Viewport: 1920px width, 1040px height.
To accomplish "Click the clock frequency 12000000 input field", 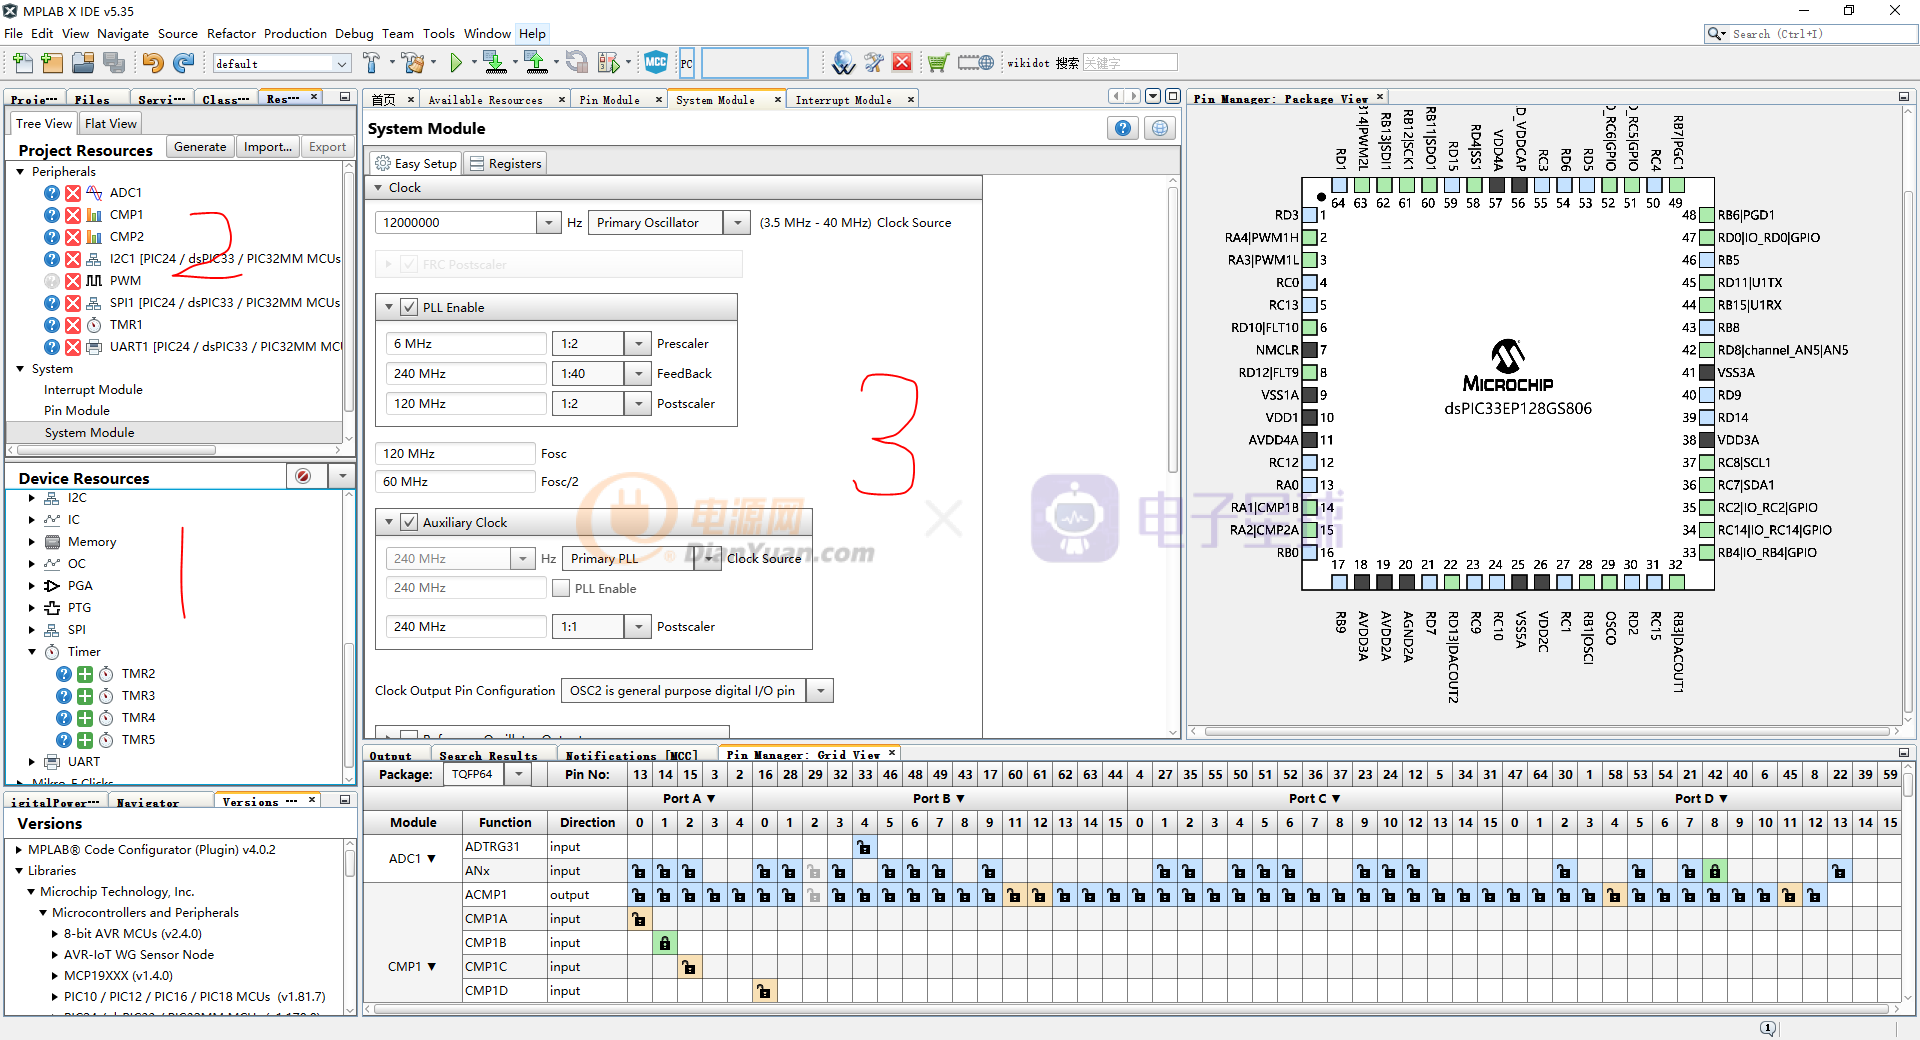I will tap(456, 223).
